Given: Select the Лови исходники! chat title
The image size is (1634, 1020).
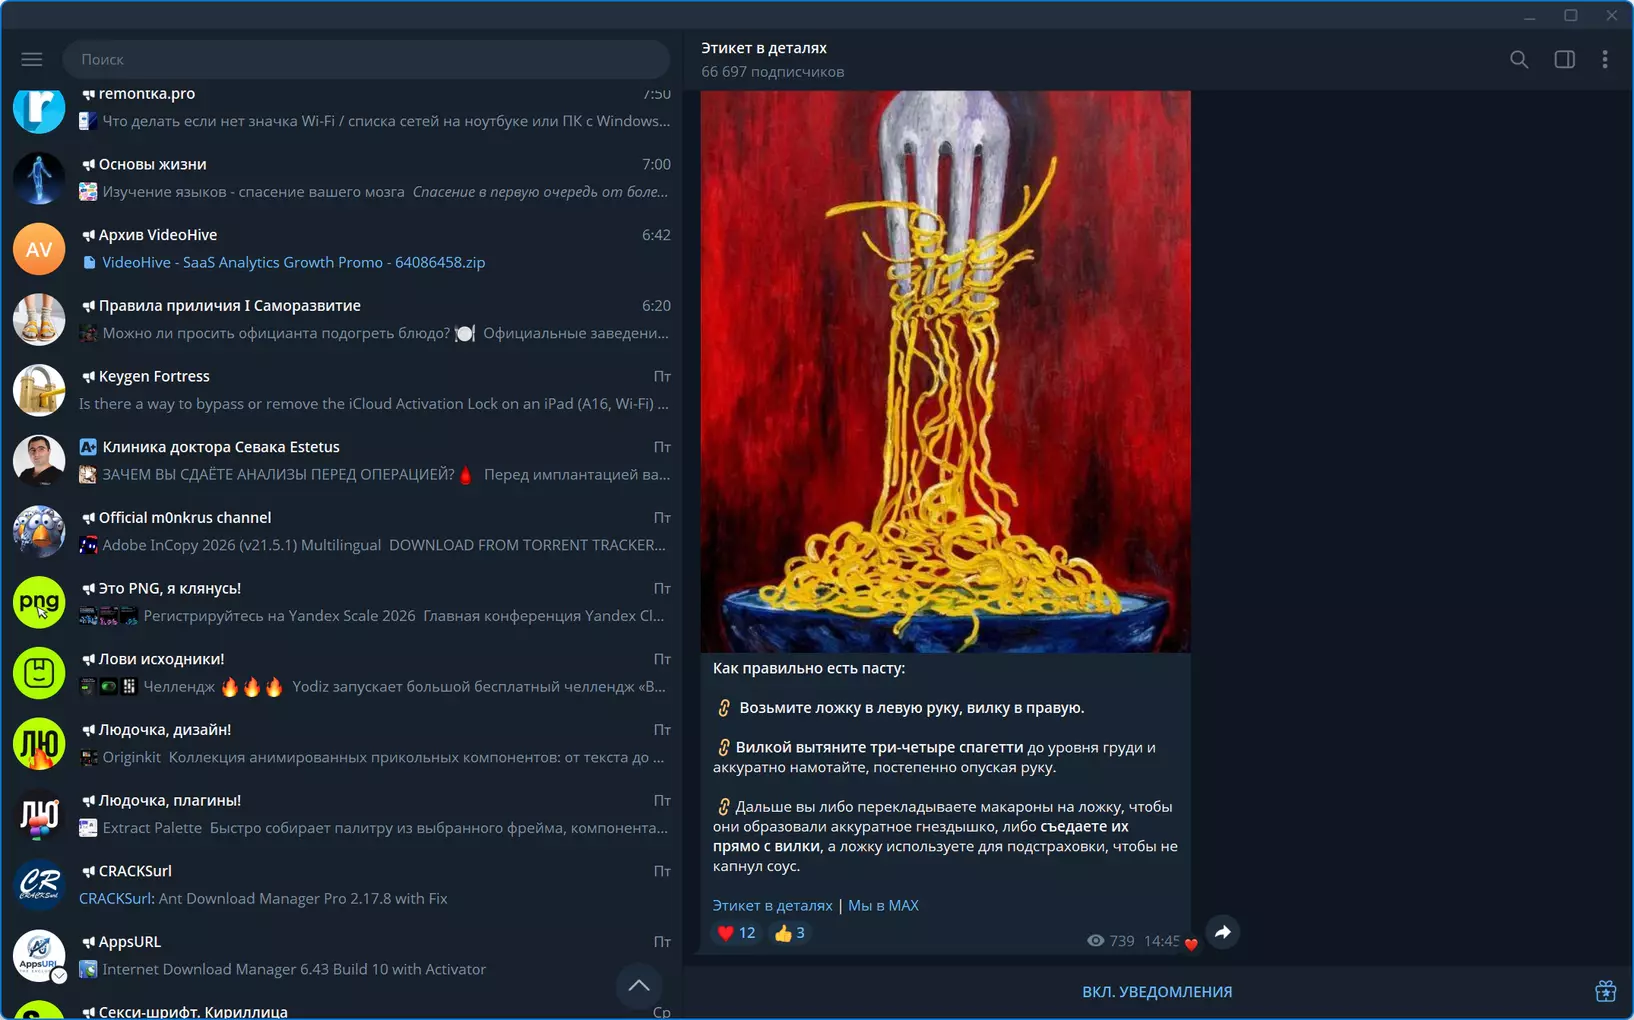Looking at the screenshot, I should [162, 659].
